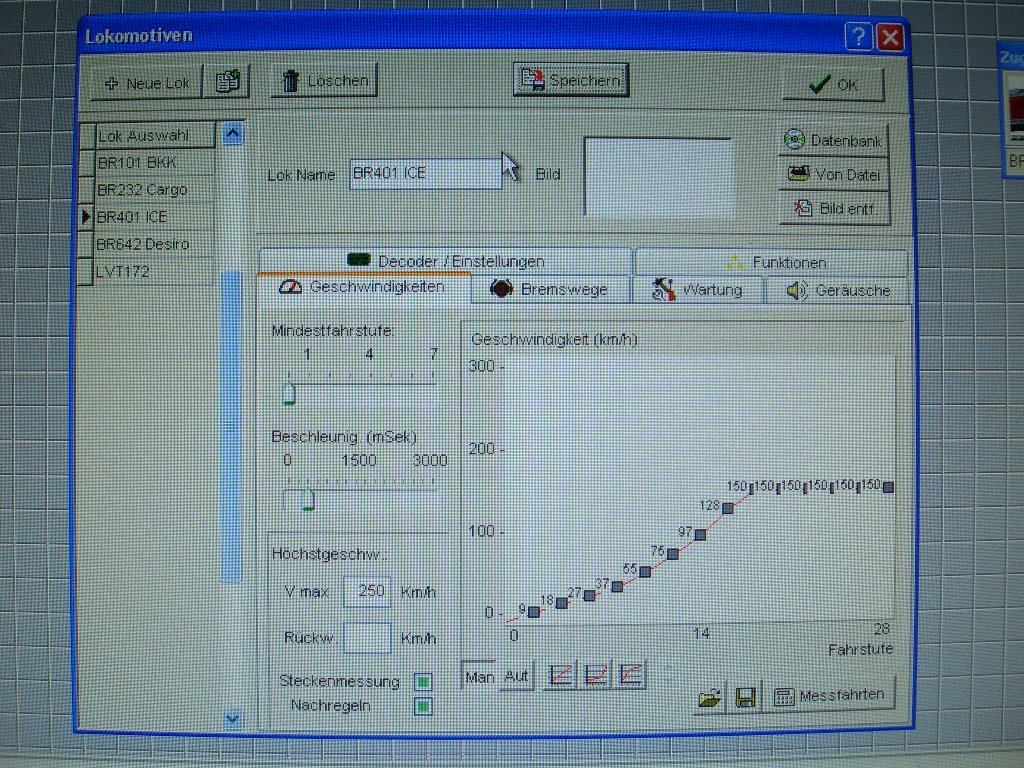Click the V max speed input field
Viewport: 1024px width, 768px height.
[367, 591]
